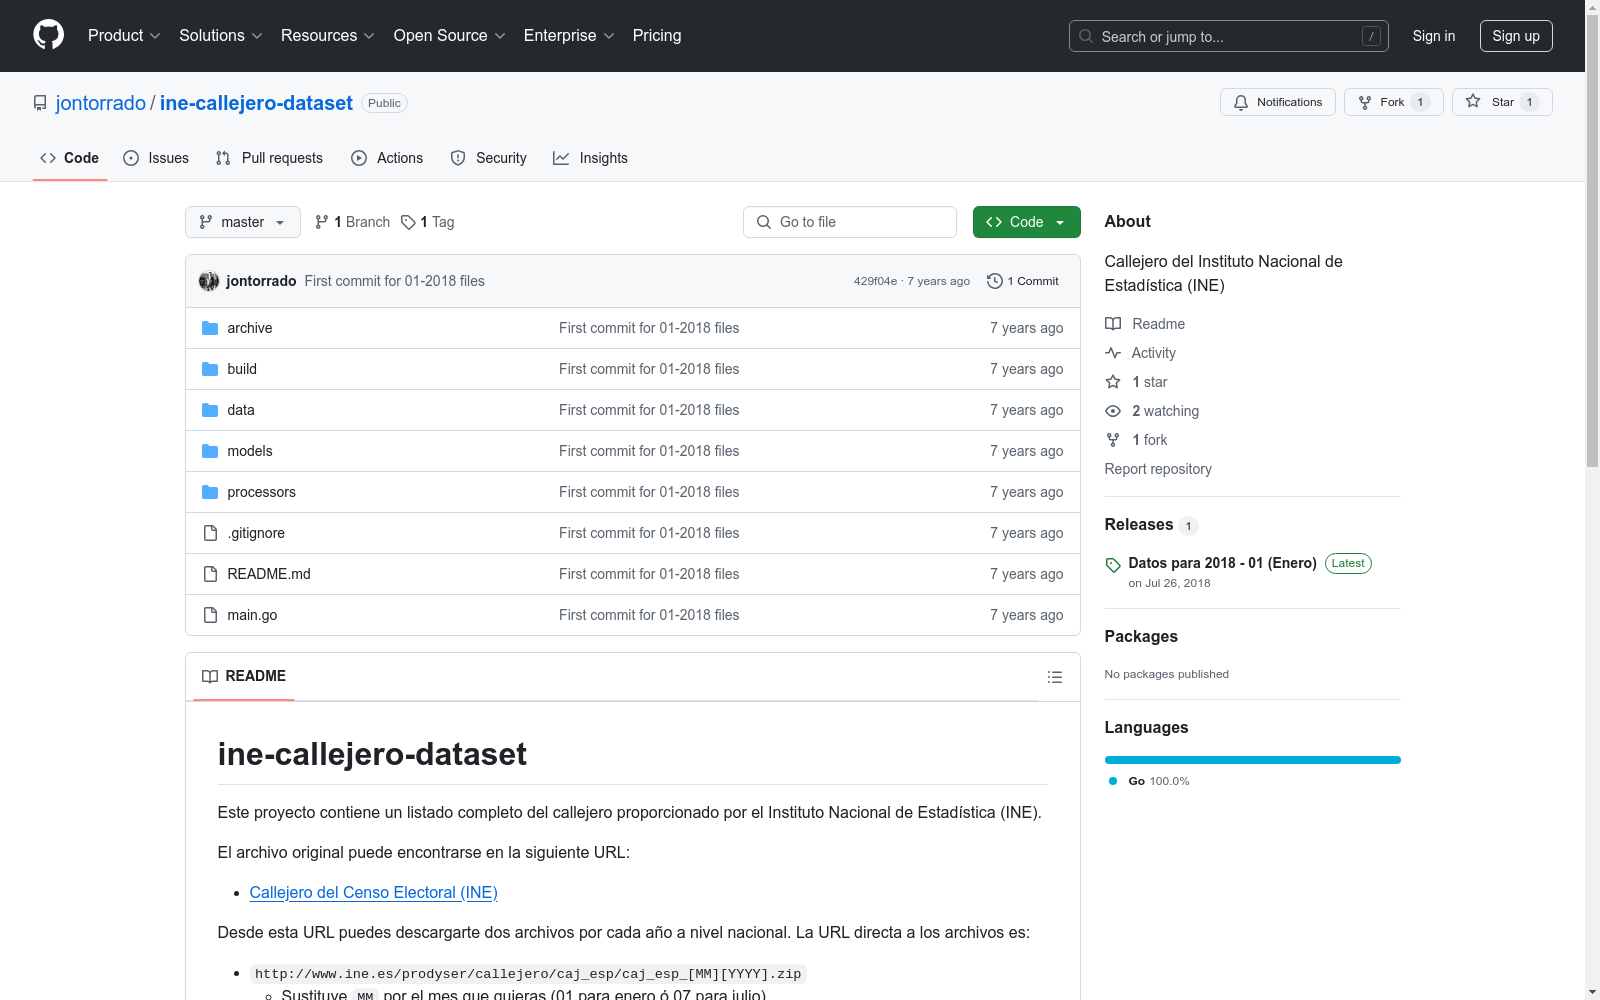Open the Activity link
The height and width of the screenshot is (1000, 1600).
[x=1140, y=353]
